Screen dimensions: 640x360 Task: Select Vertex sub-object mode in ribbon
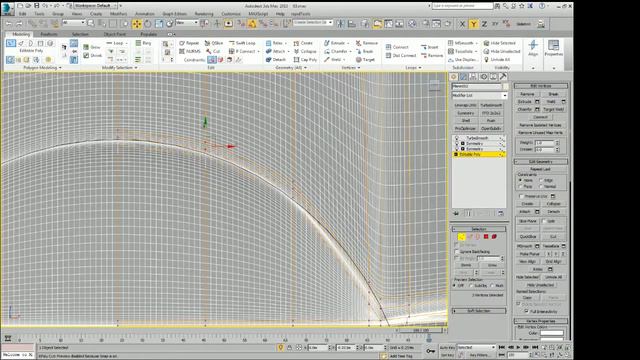coord(11,43)
